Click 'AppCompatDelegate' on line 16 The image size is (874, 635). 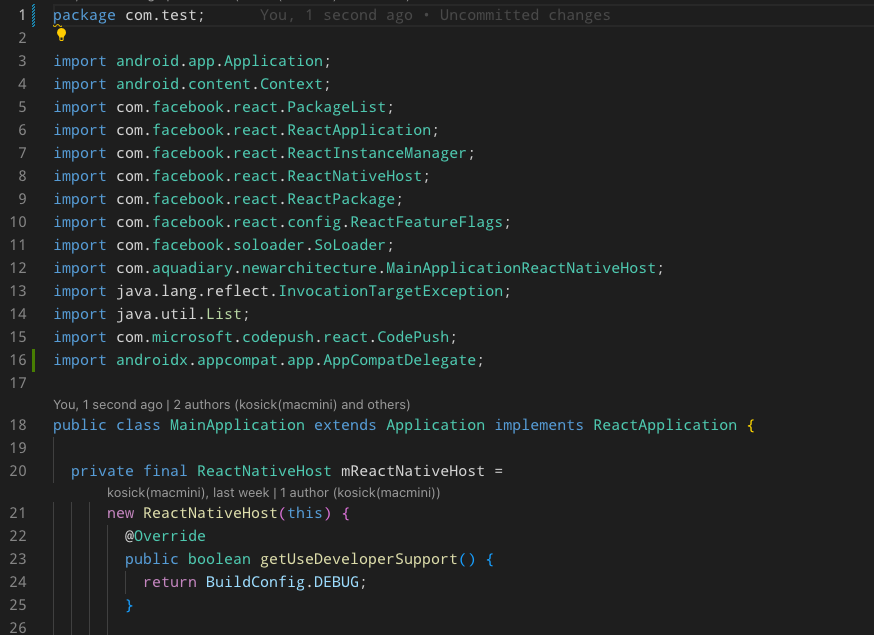click(400, 360)
